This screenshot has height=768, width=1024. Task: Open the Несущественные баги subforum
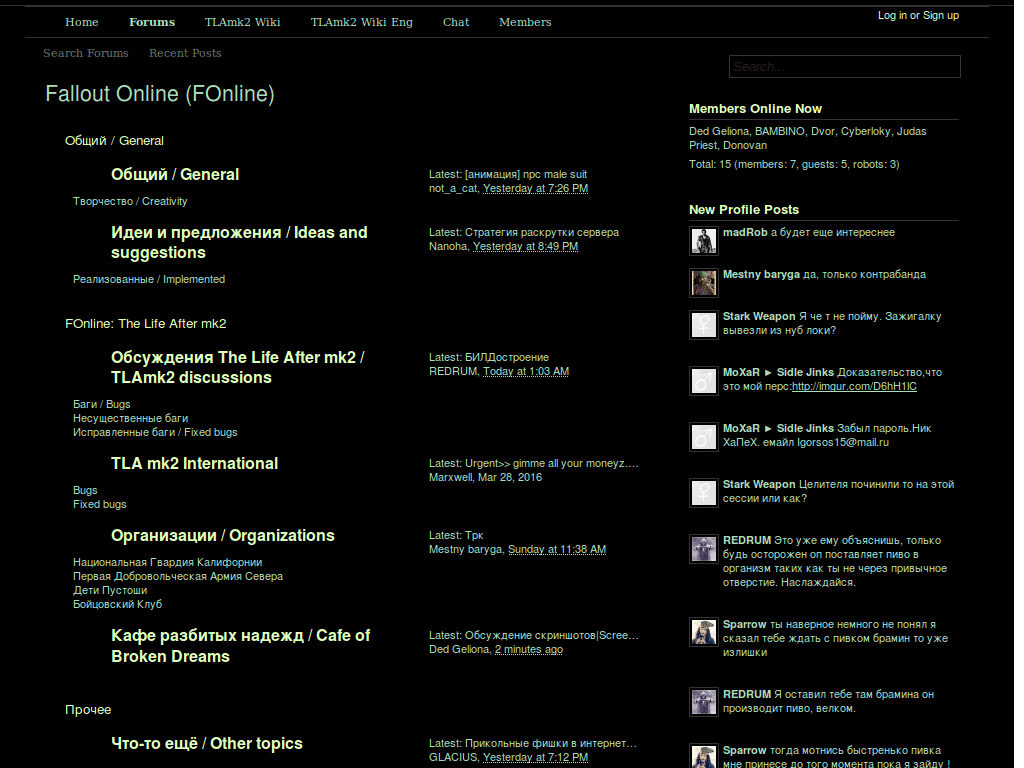click(131, 418)
